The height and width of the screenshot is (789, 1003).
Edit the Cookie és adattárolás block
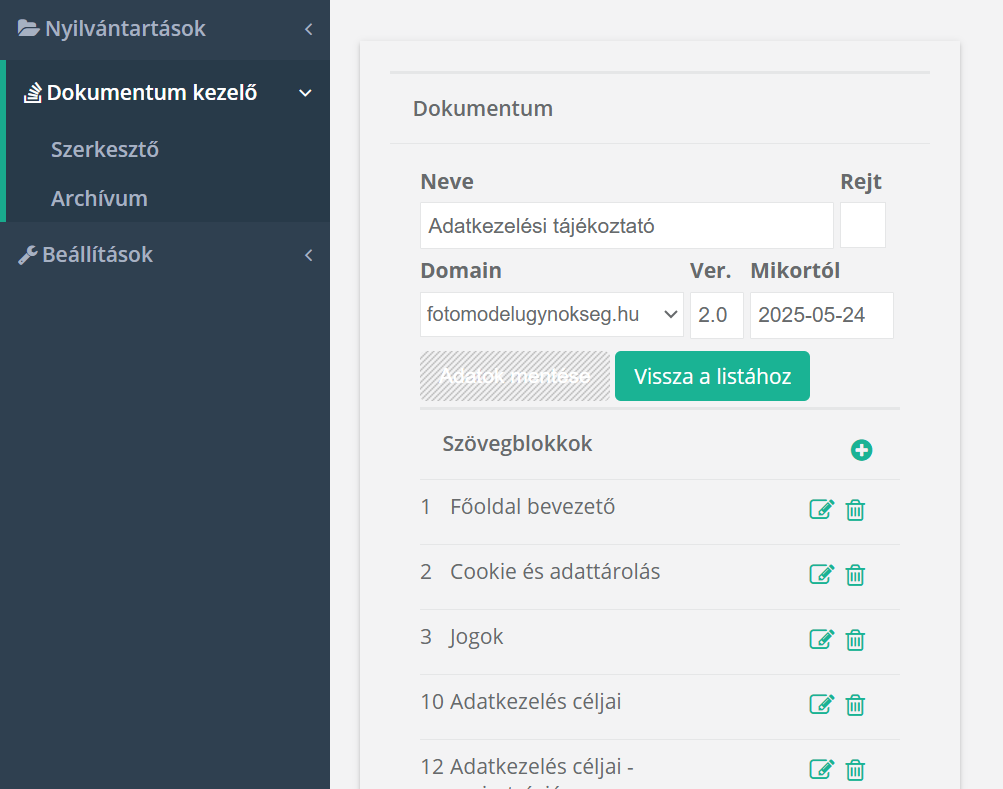[x=821, y=574]
